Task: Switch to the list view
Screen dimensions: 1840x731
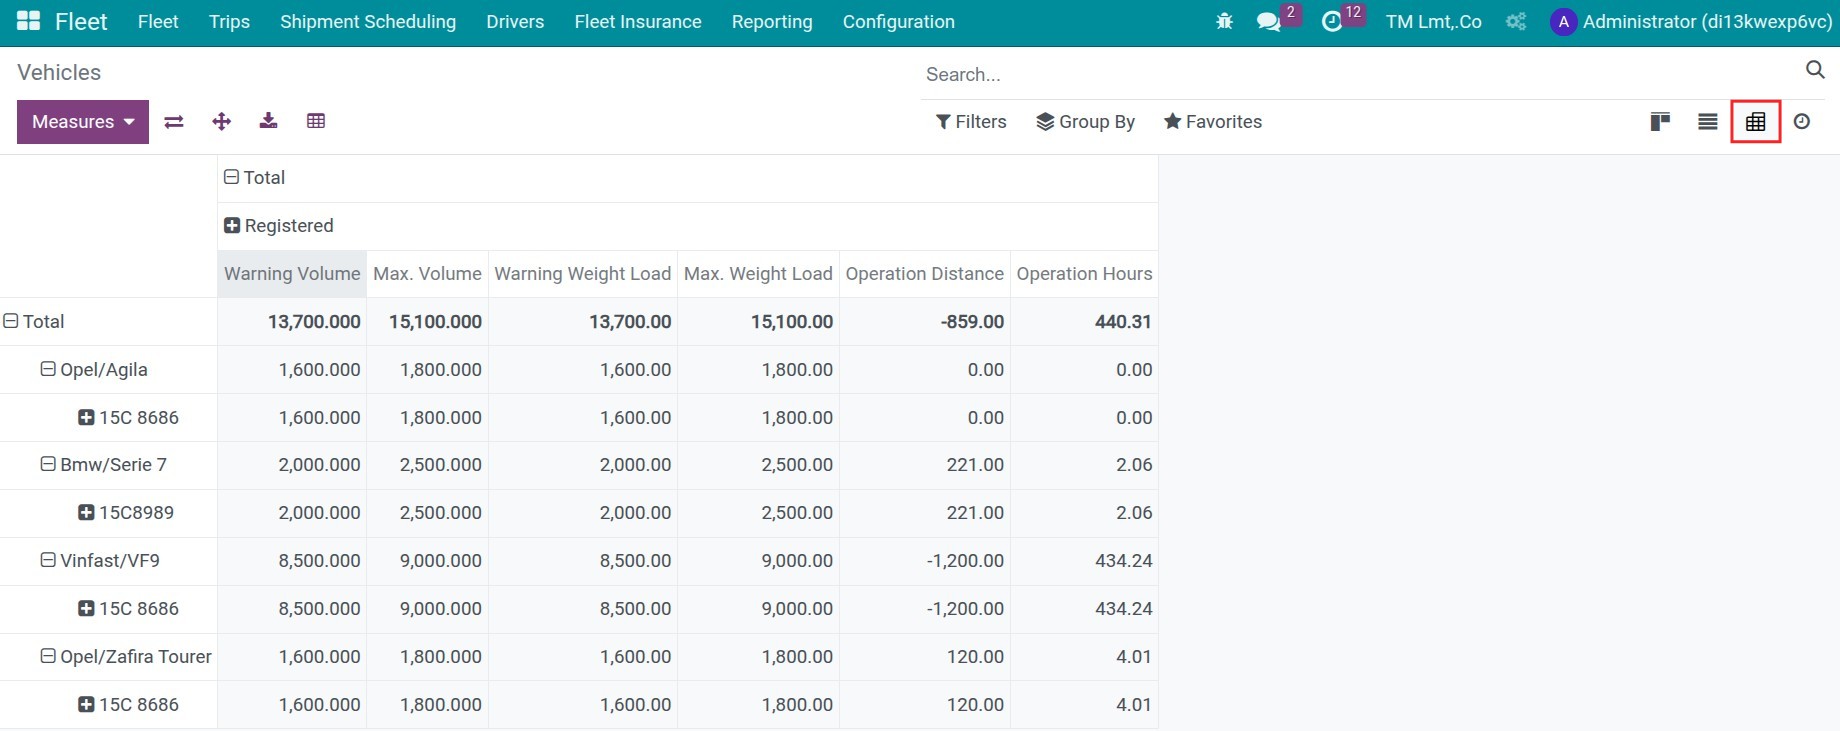Action: click(x=1708, y=122)
